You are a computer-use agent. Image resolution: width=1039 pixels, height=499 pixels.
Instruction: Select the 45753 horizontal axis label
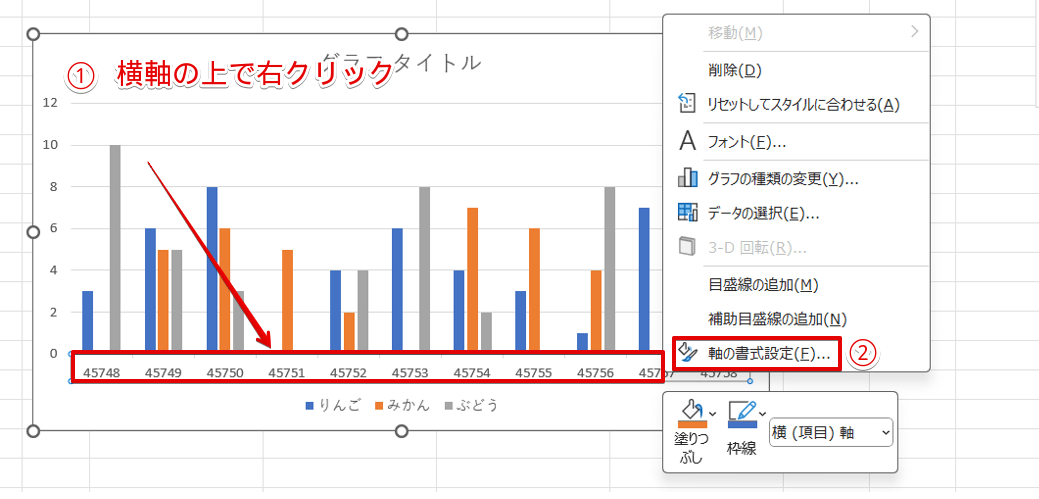409,372
